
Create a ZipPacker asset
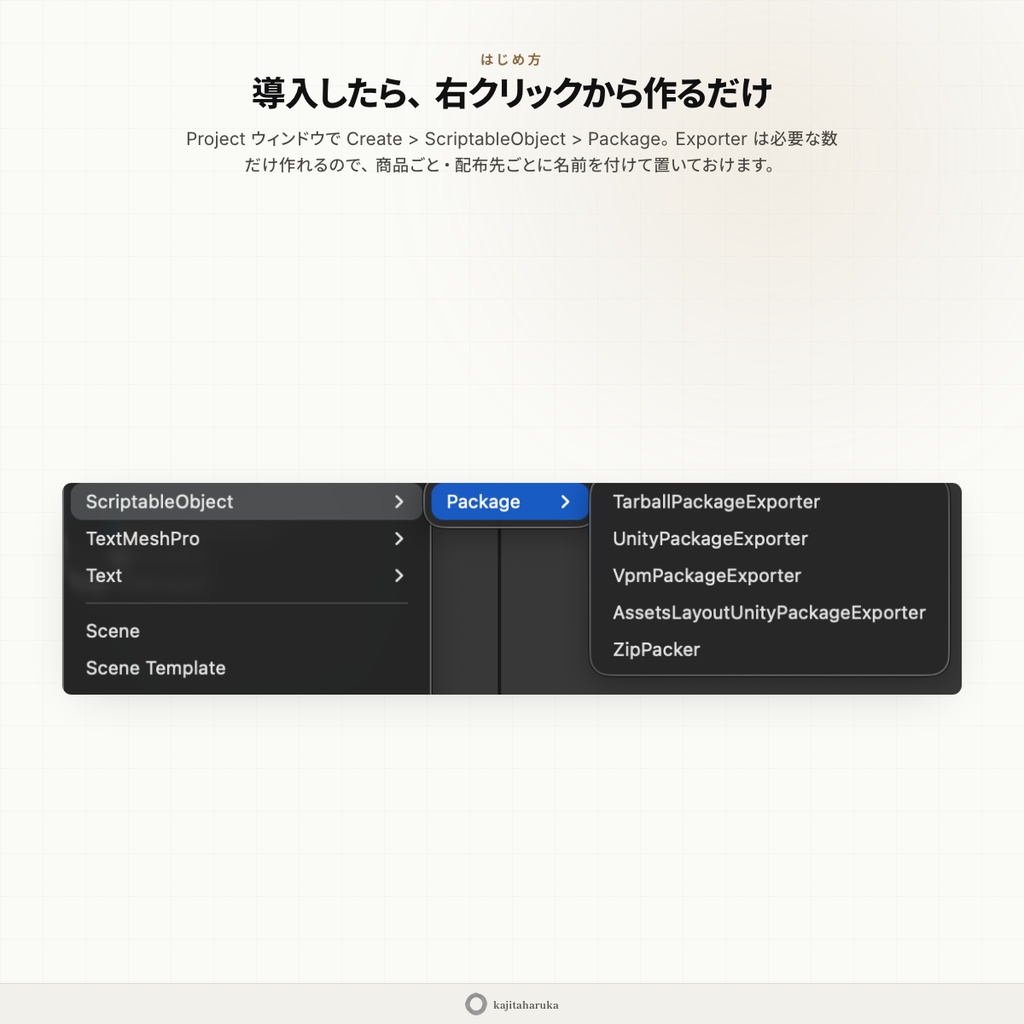pyautogui.click(x=656, y=649)
